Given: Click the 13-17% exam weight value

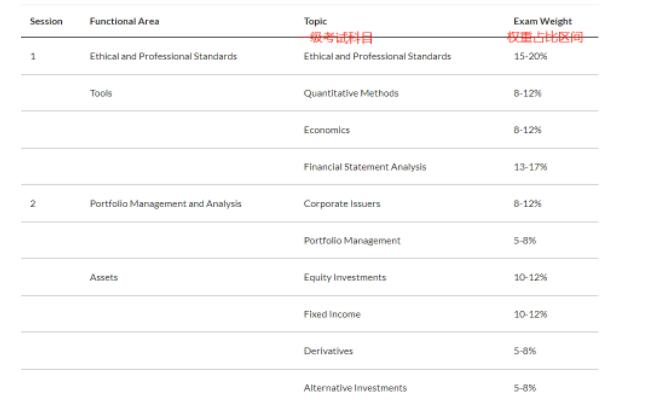Looking at the screenshot, I should pyautogui.click(x=531, y=167).
